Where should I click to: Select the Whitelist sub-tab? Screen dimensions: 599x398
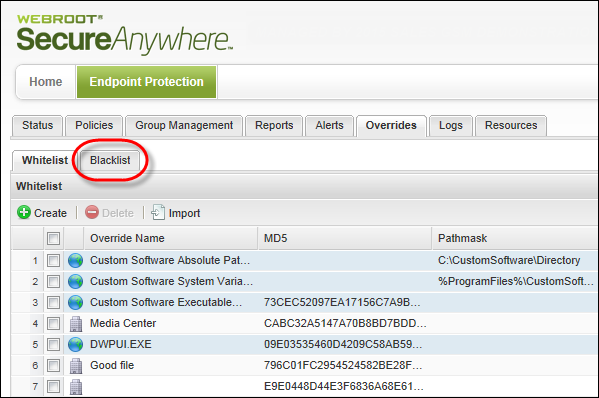pos(45,160)
